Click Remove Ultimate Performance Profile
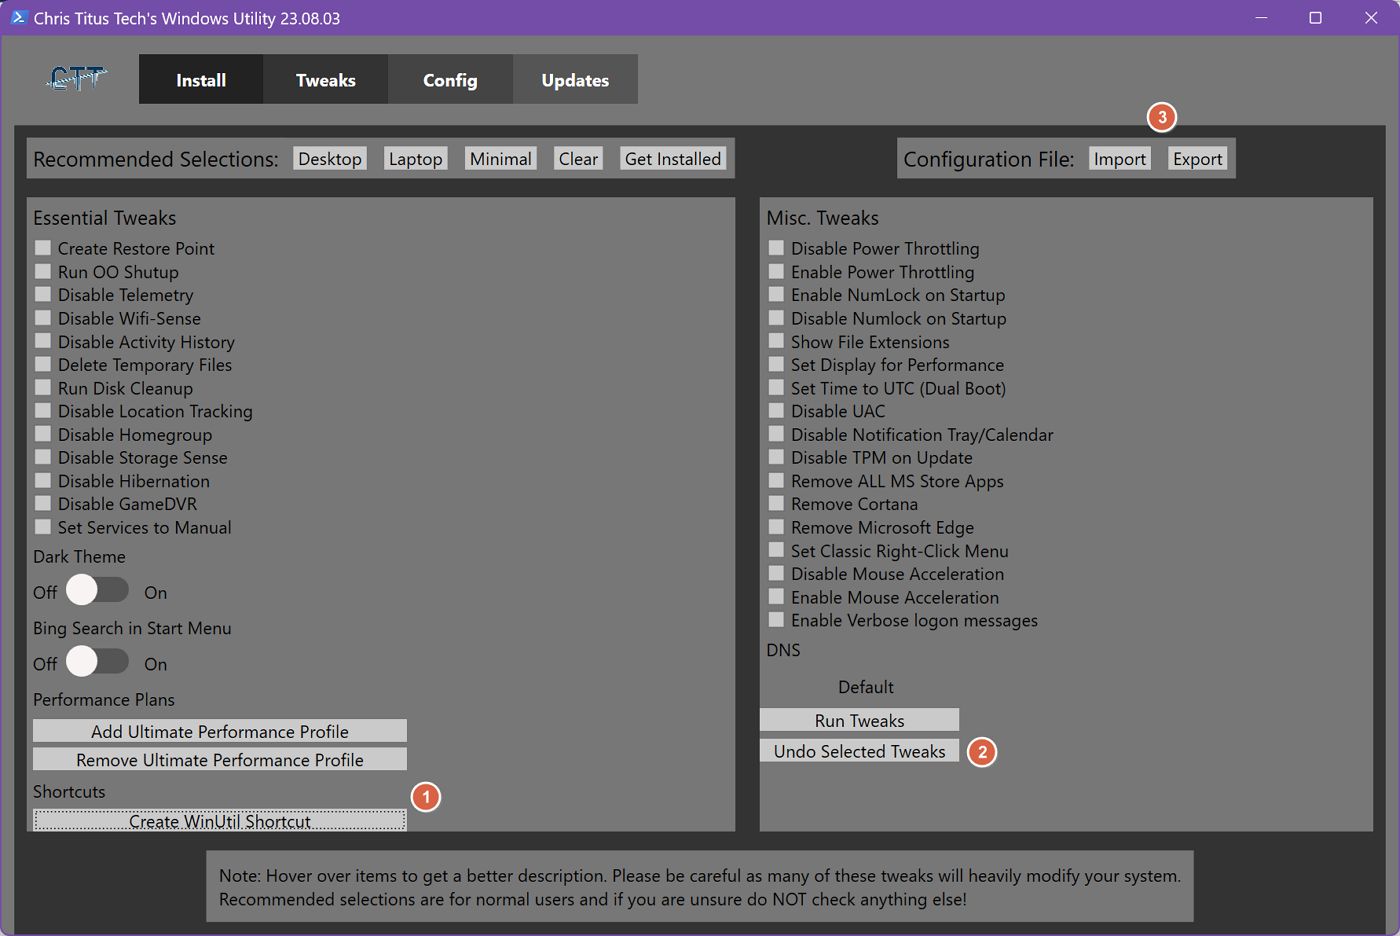The image size is (1400, 936). tap(220, 760)
